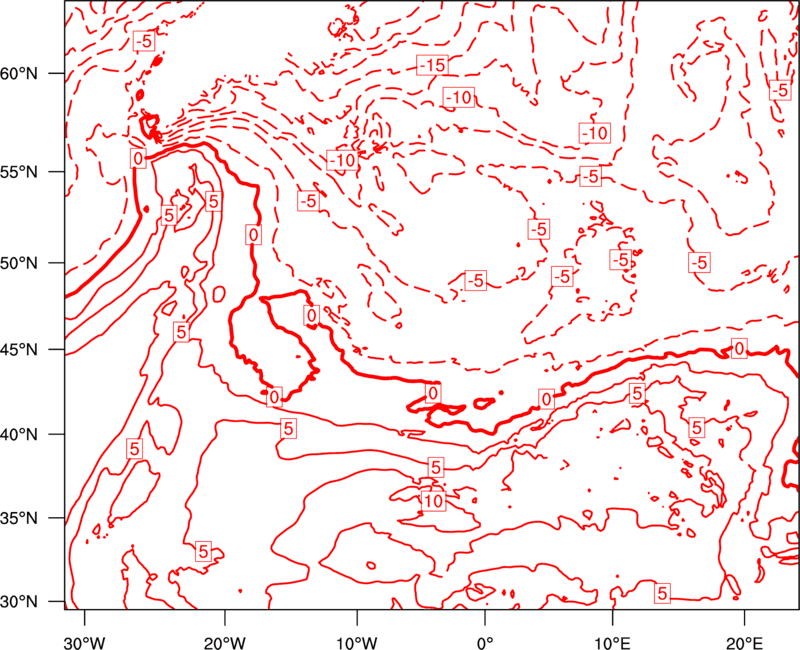Select the 30°W longitude axis label

coord(85,643)
